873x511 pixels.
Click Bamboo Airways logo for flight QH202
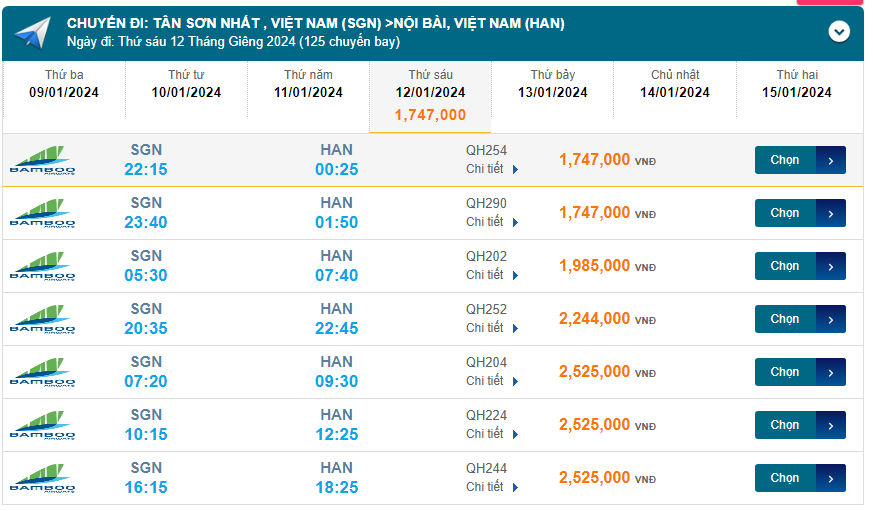[x=42, y=266]
